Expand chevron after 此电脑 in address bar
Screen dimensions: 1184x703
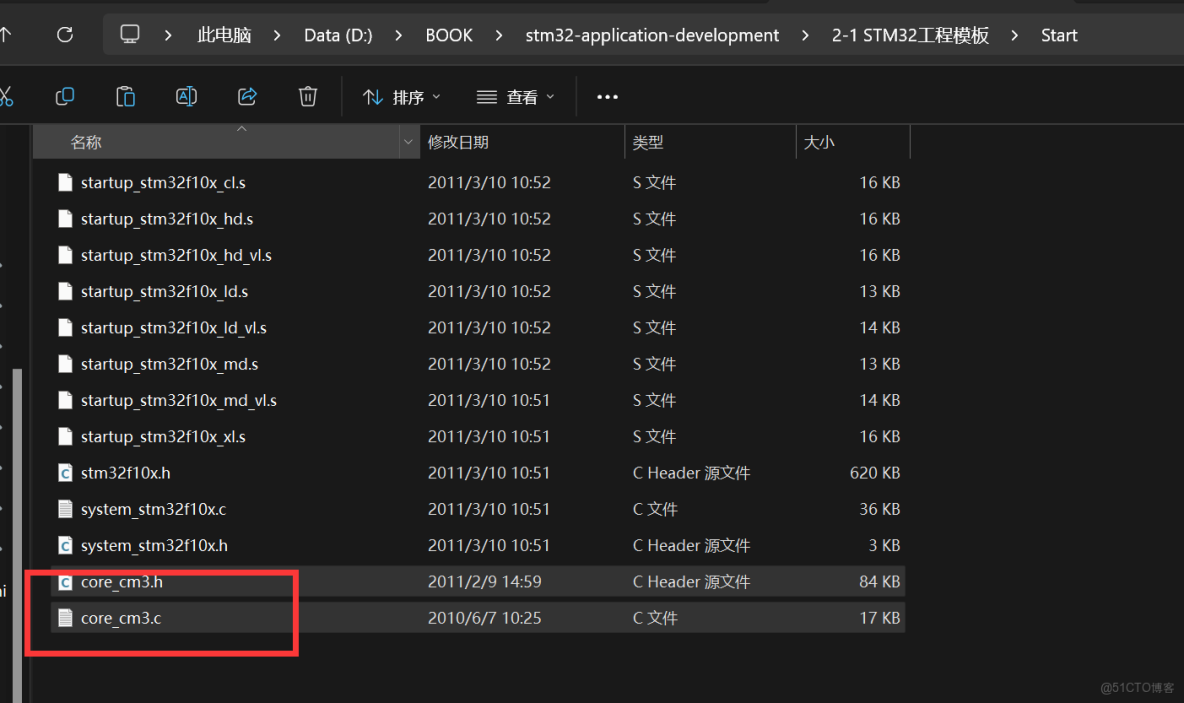click(x=277, y=35)
